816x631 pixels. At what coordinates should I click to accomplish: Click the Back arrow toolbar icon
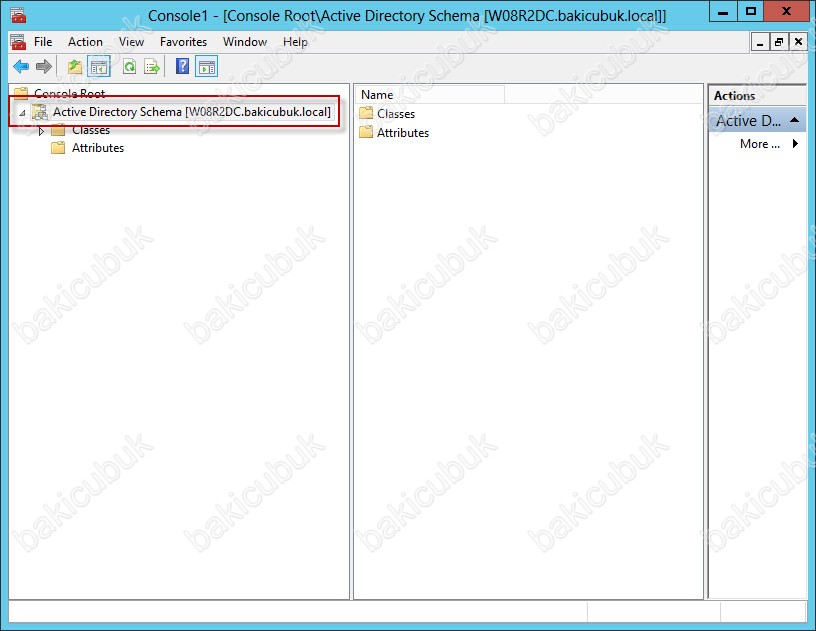[21, 67]
